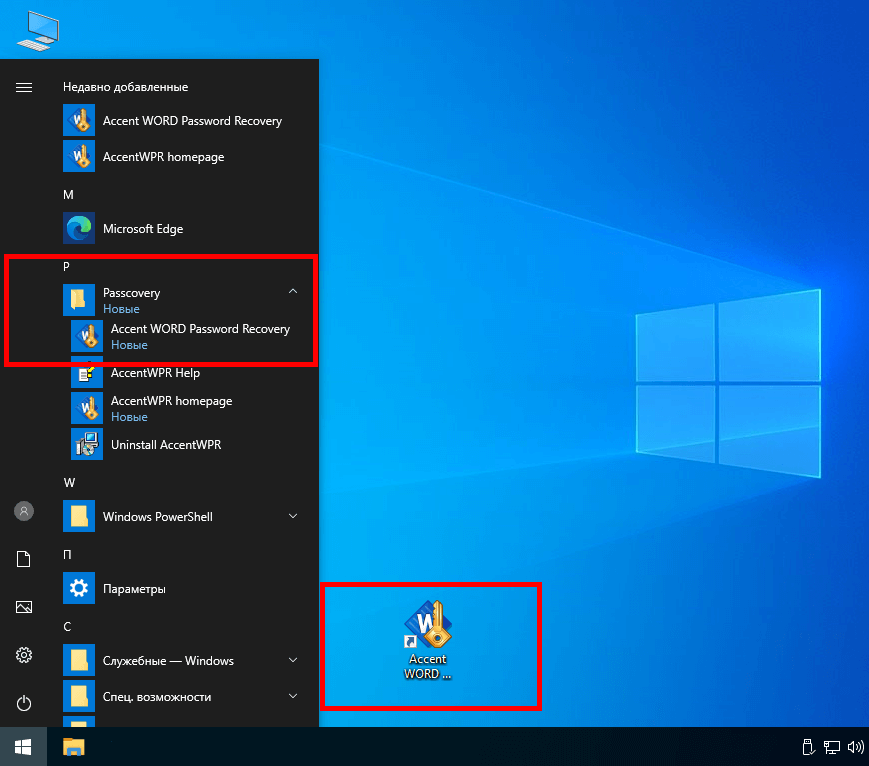This screenshot has height=766, width=869.
Task: Click the Microsoft Edge label text
Action: click(143, 229)
